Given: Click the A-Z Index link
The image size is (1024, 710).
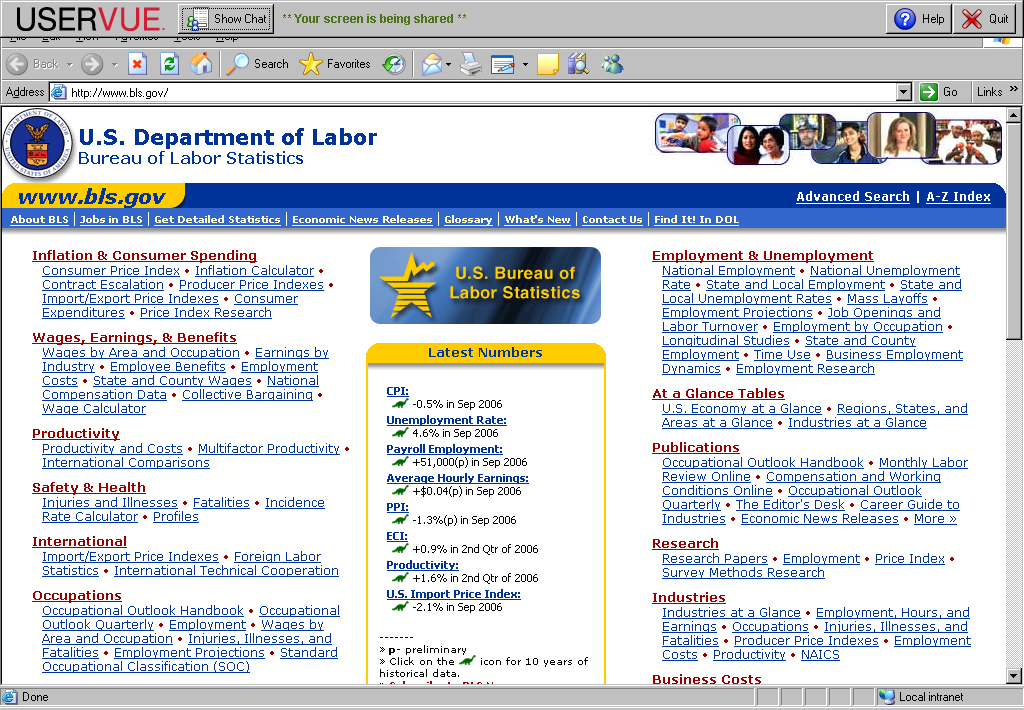Looking at the screenshot, I should (x=958, y=197).
